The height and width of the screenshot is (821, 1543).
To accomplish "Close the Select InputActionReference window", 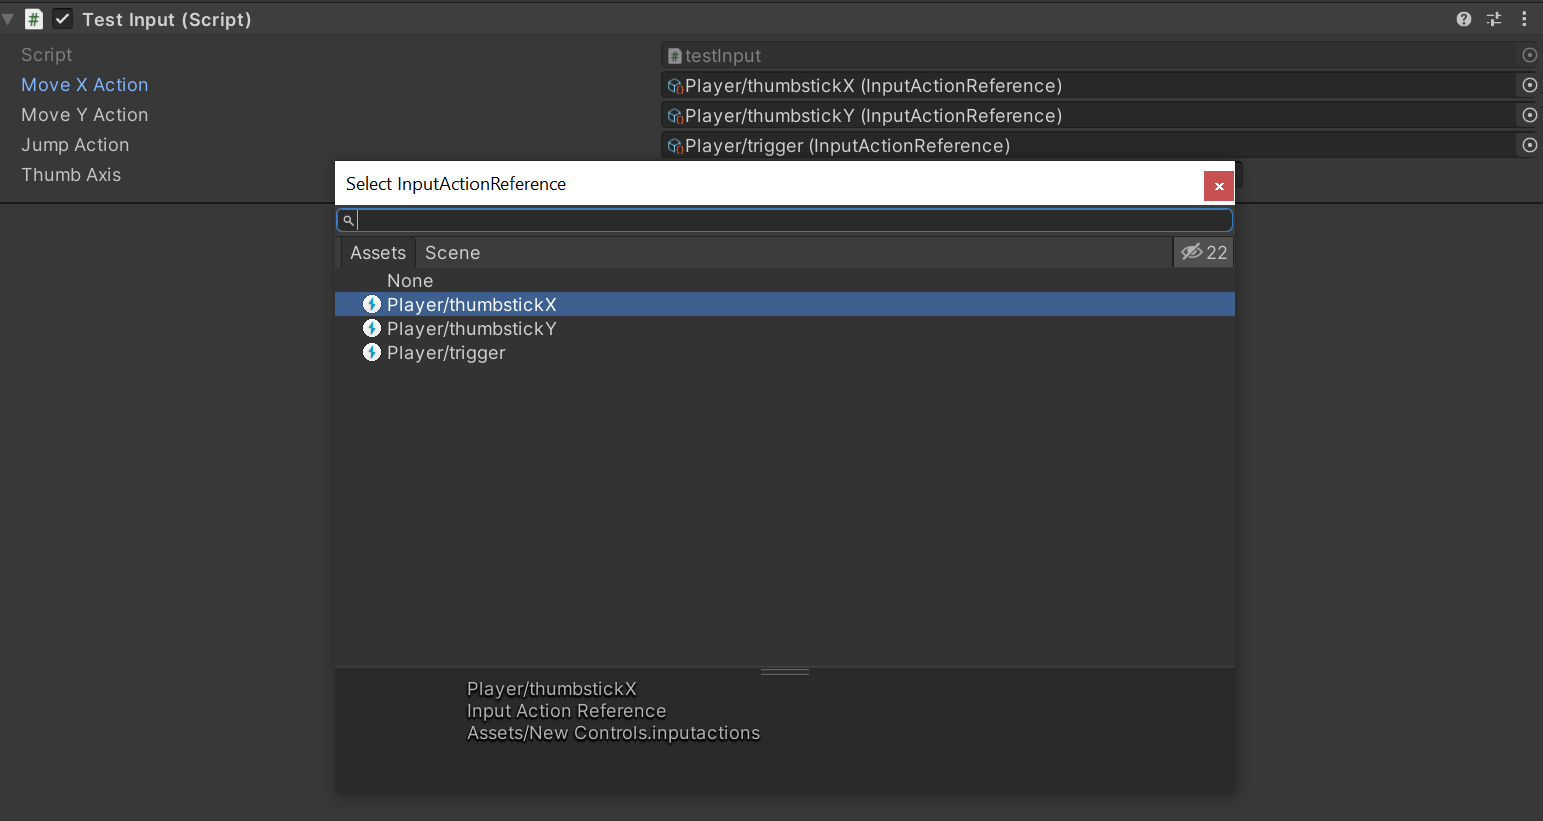I will tap(1218, 186).
